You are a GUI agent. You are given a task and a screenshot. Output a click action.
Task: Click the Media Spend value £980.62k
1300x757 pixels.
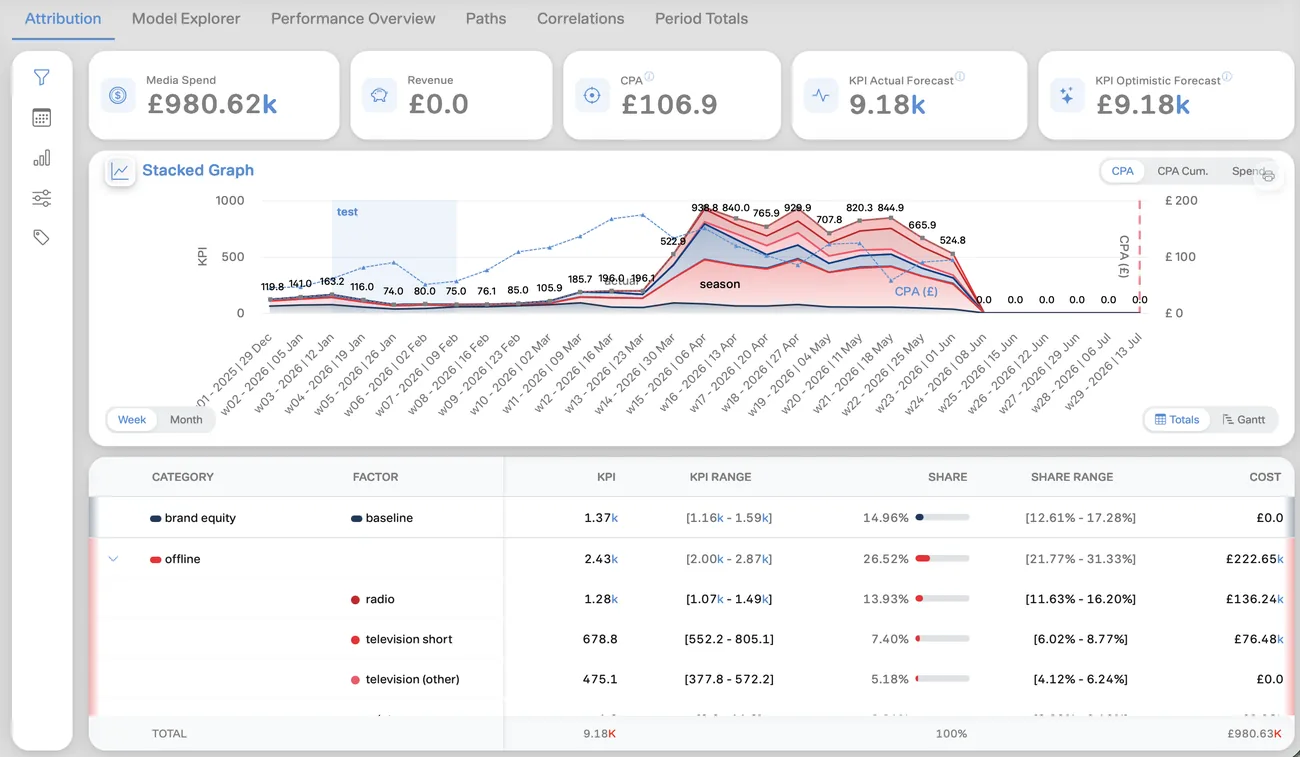click(212, 104)
